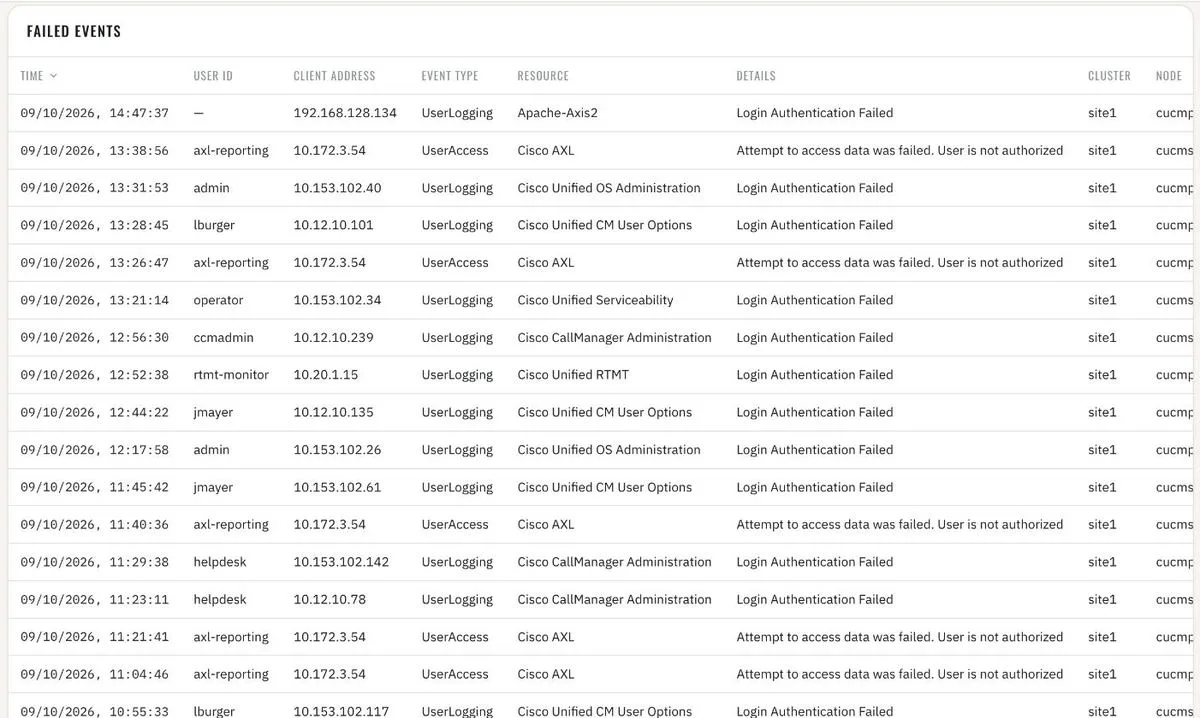Select client address 10.12.10.78
Viewport: 1200px width, 718px height.
[x=329, y=599]
